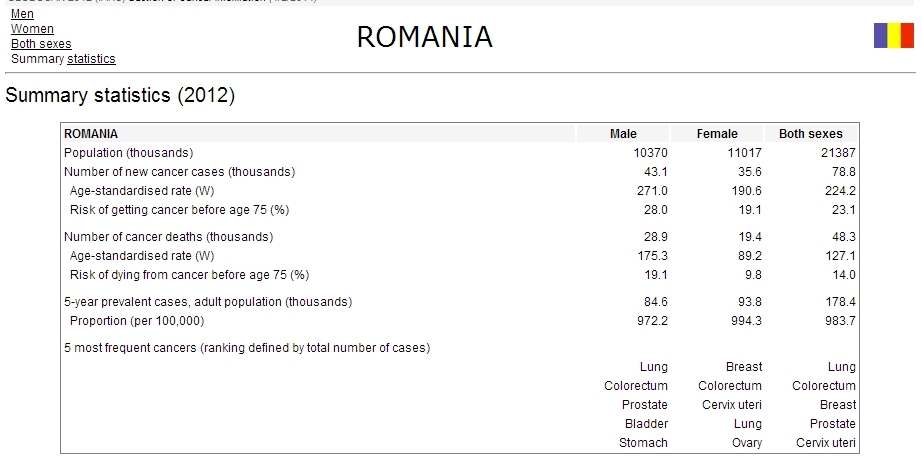Click the Cervix uteri entry under Female
922x464 pixels.
tap(730, 405)
